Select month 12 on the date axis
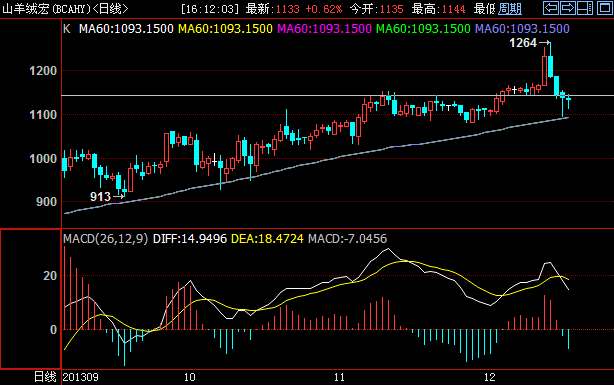Screen dimensions: 614x385 pos(489,377)
